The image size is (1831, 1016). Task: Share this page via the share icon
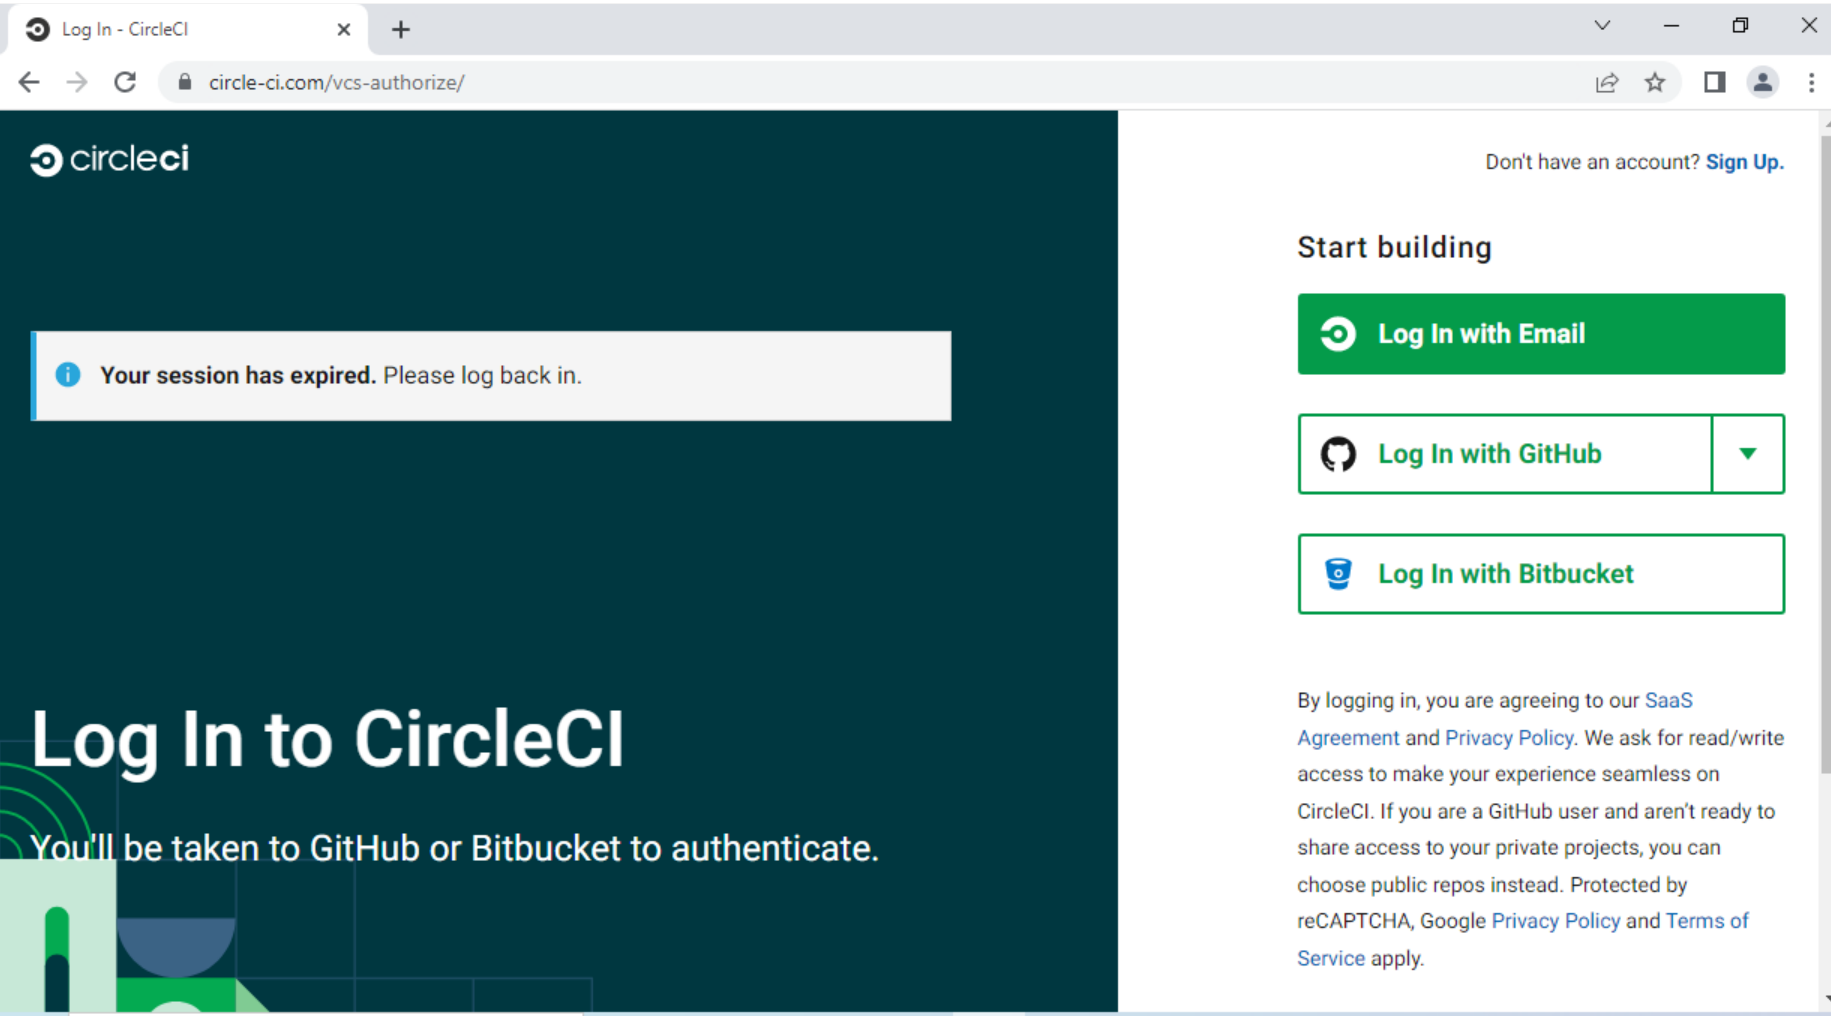[1607, 82]
